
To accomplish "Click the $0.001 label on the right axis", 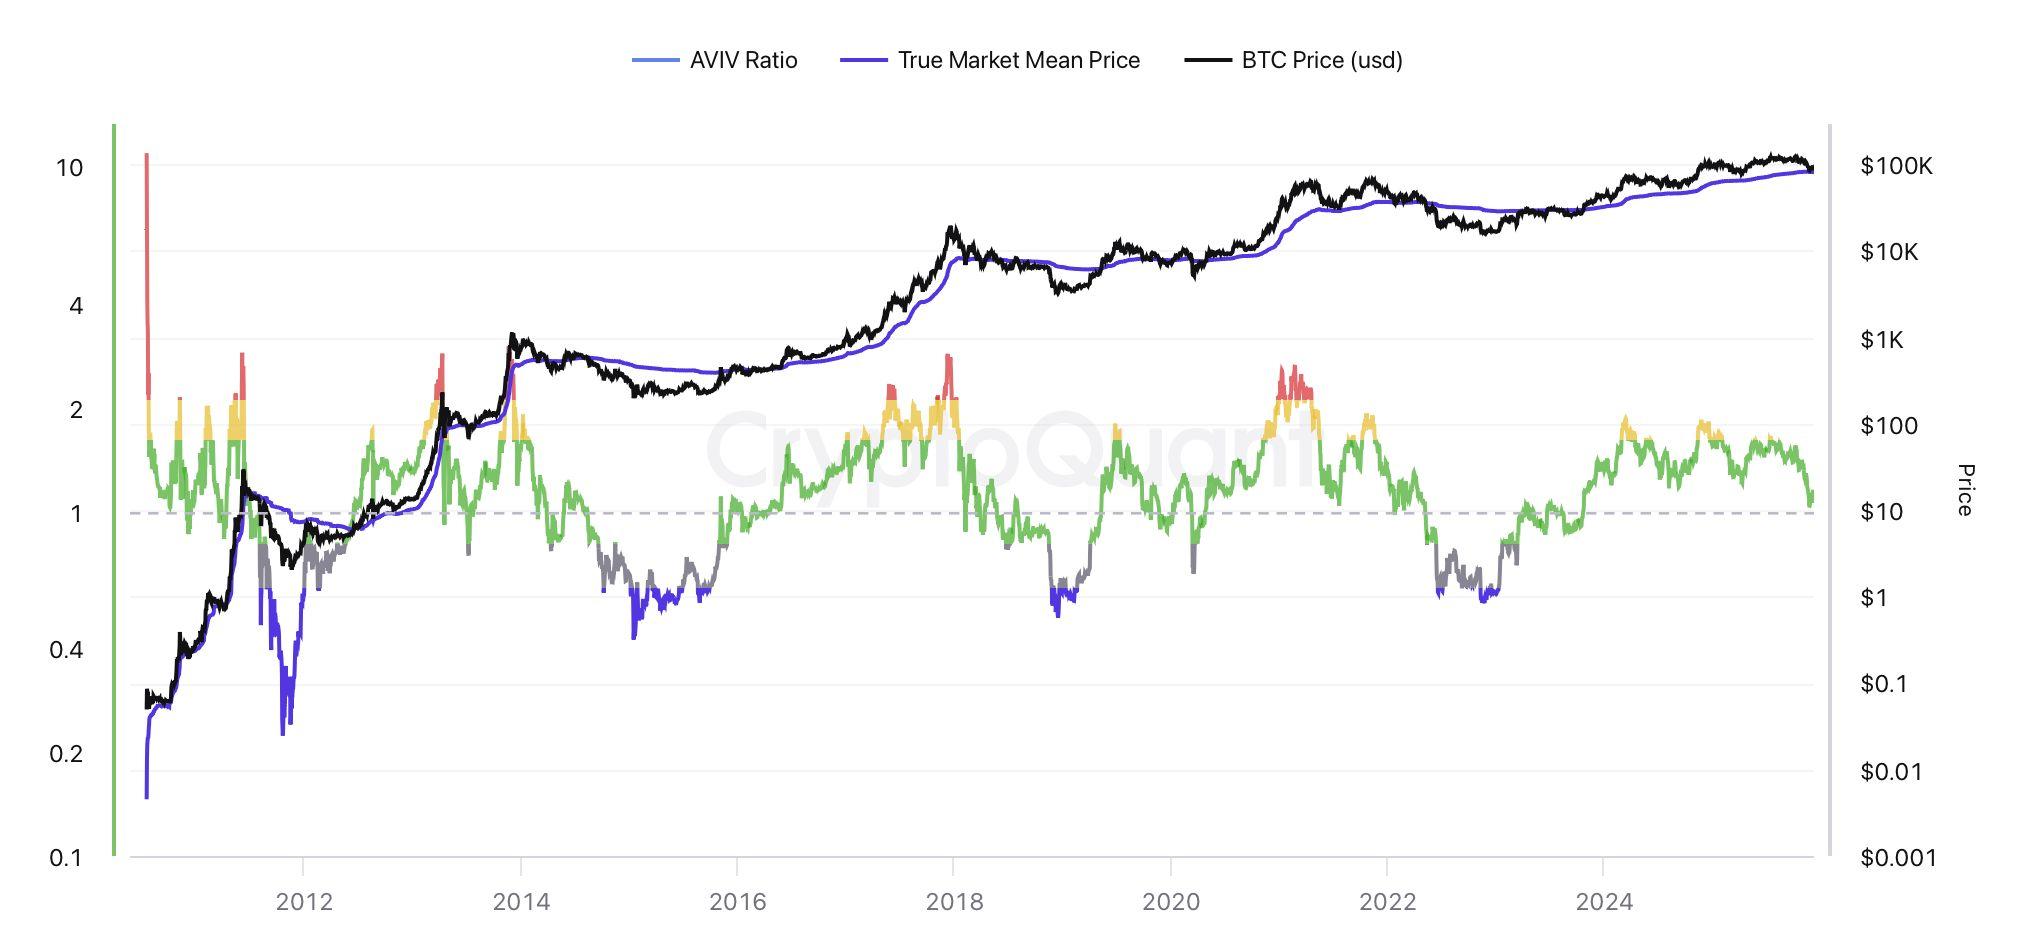I will pos(1898,858).
